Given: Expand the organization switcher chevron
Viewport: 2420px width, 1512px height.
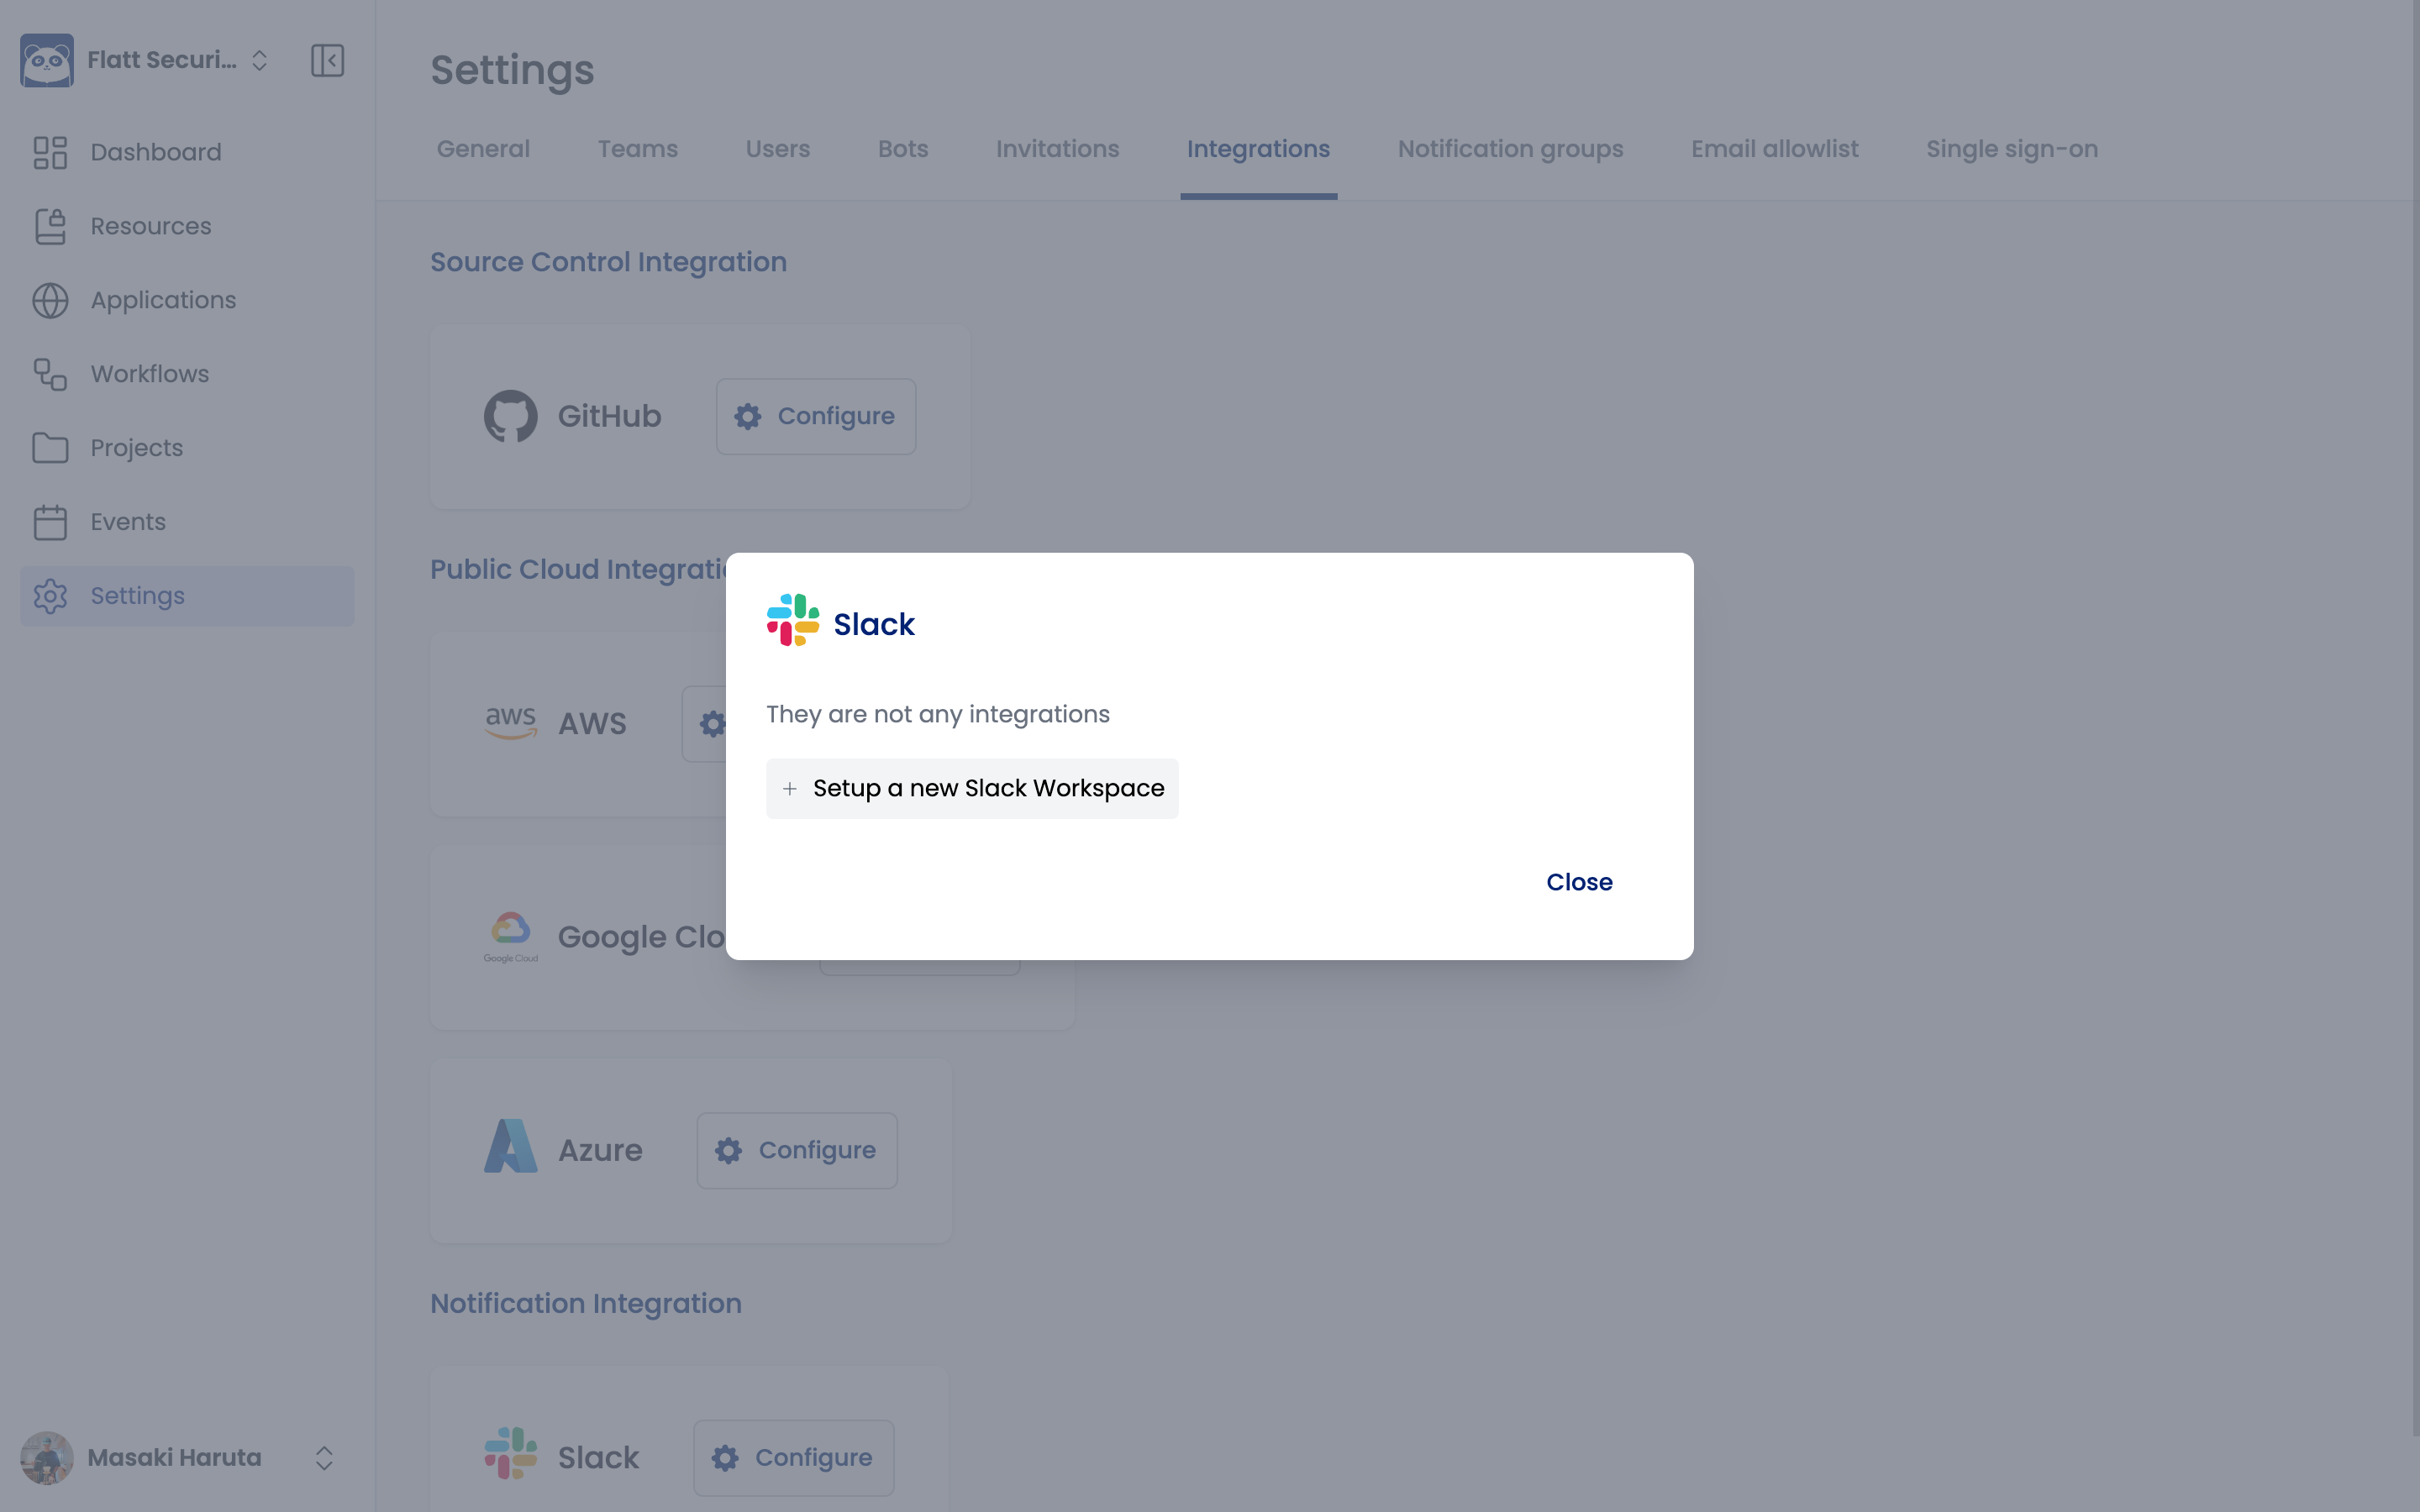Looking at the screenshot, I should (259, 60).
